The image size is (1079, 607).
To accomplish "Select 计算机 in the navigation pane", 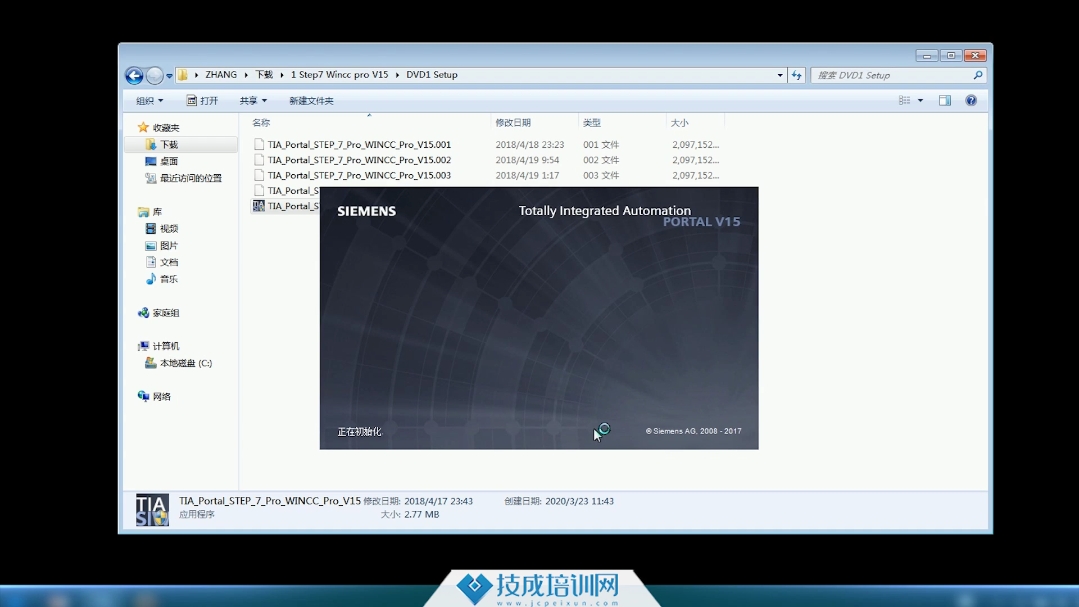I will [166, 346].
